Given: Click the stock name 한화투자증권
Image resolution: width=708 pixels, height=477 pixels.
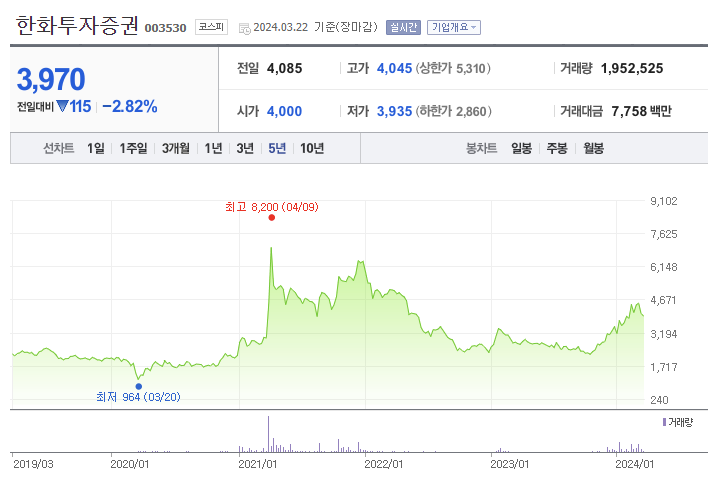Looking at the screenshot, I should click(77, 26).
